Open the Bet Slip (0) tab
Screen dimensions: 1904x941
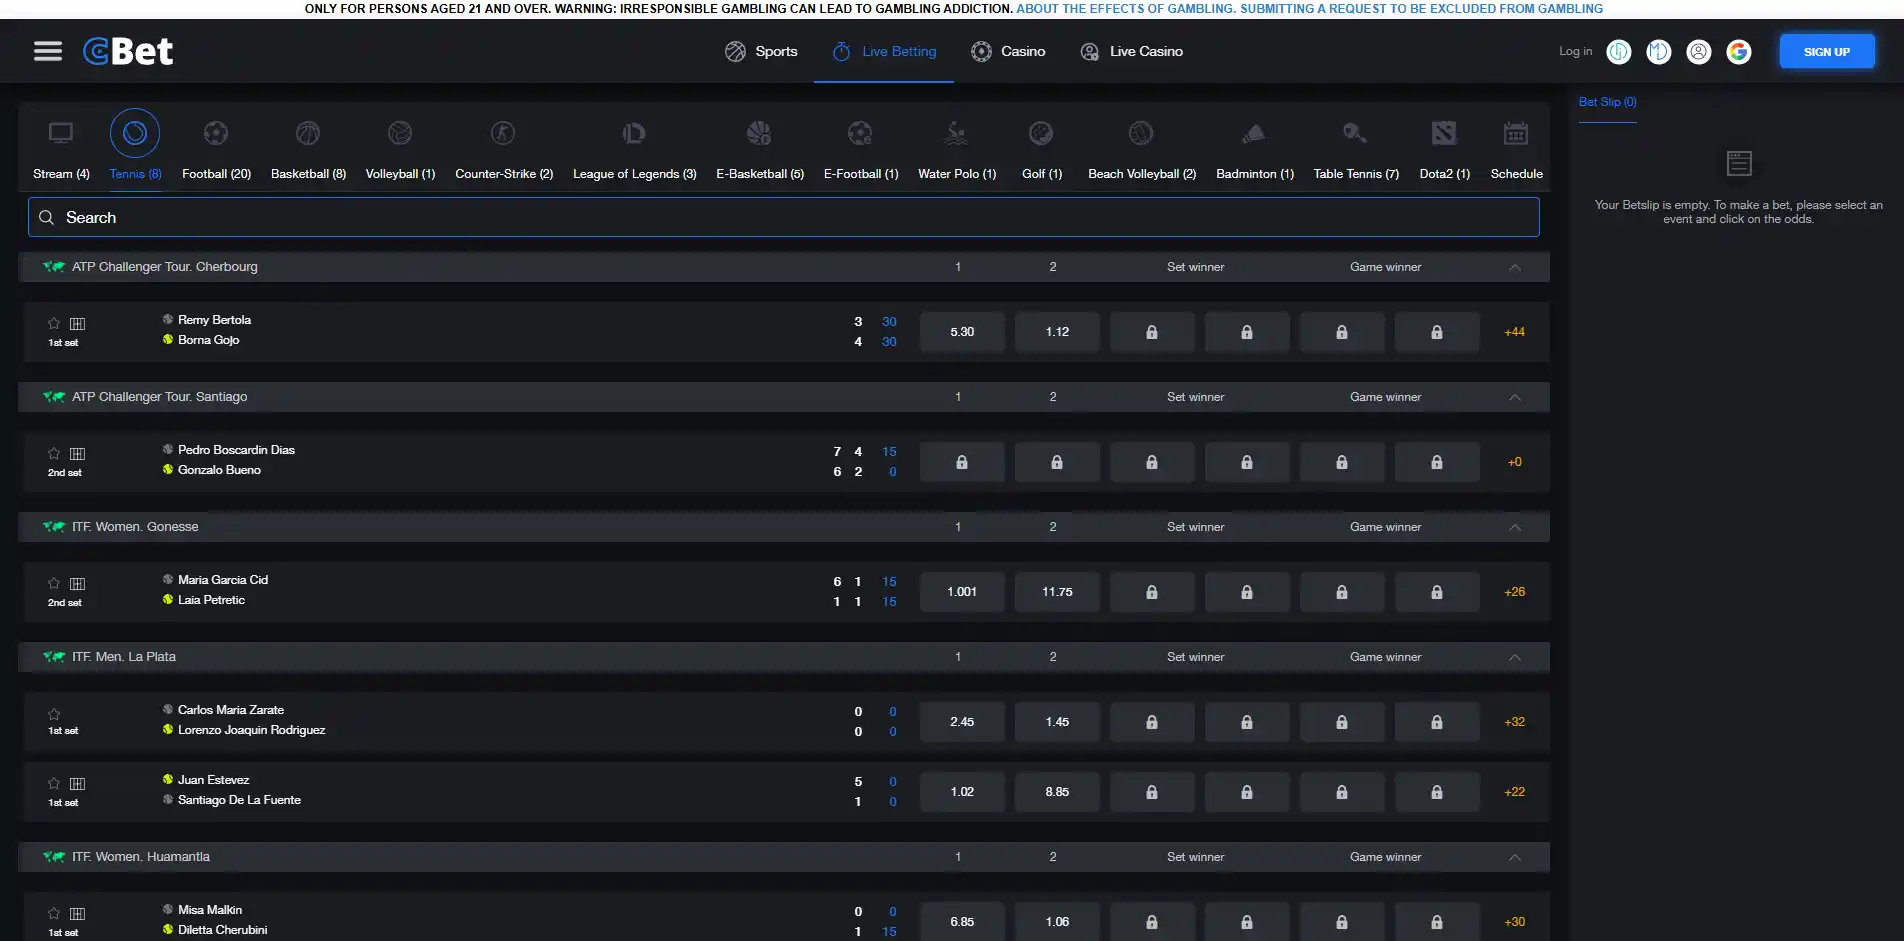pos(1607,102)
